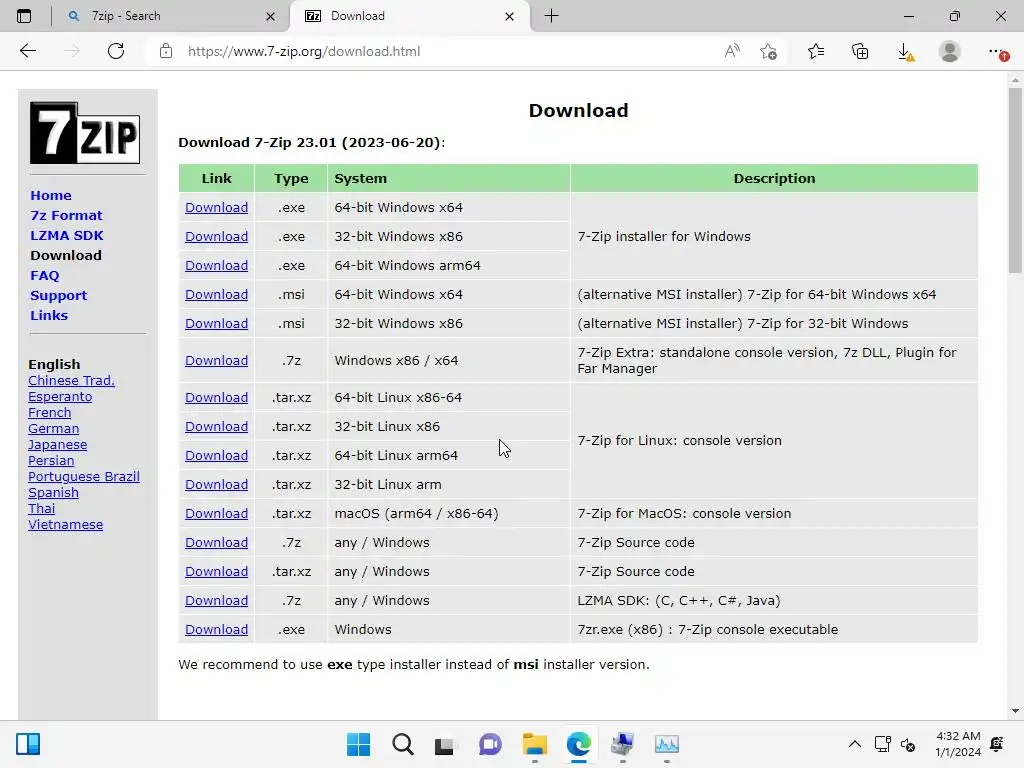Add this page to favorites star icon

click(769, 51)
